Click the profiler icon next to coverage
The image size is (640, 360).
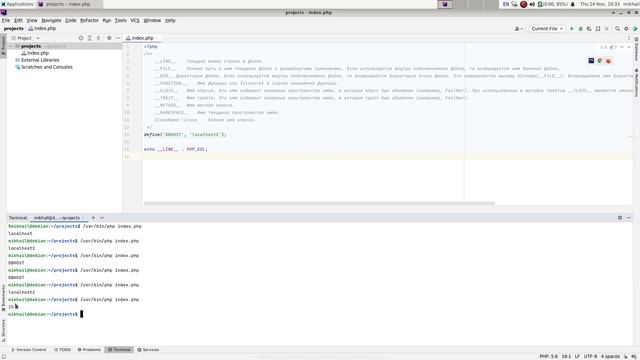[x=598, y=29]
